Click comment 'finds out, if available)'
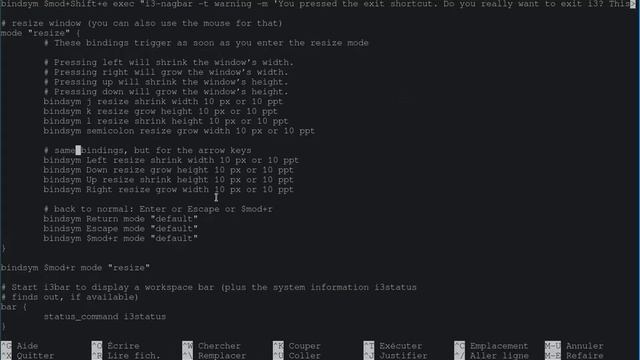 coord(70,298)
